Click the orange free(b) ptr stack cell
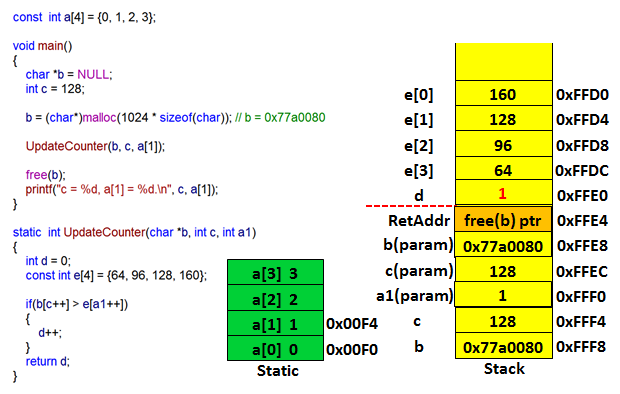This screenshot has width=620, height=394. pyautogui.click(x=503, y=220)
